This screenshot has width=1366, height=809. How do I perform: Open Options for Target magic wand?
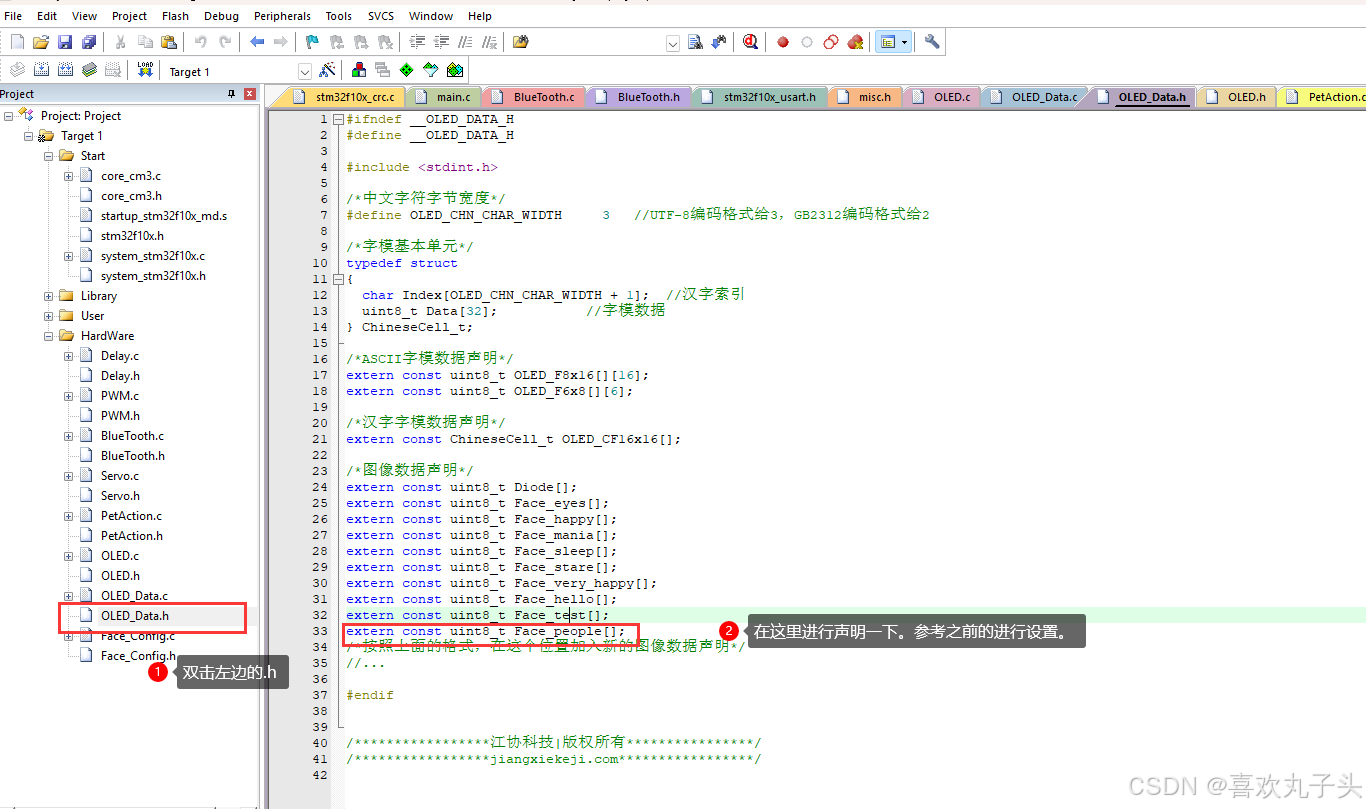coord(326,70)
